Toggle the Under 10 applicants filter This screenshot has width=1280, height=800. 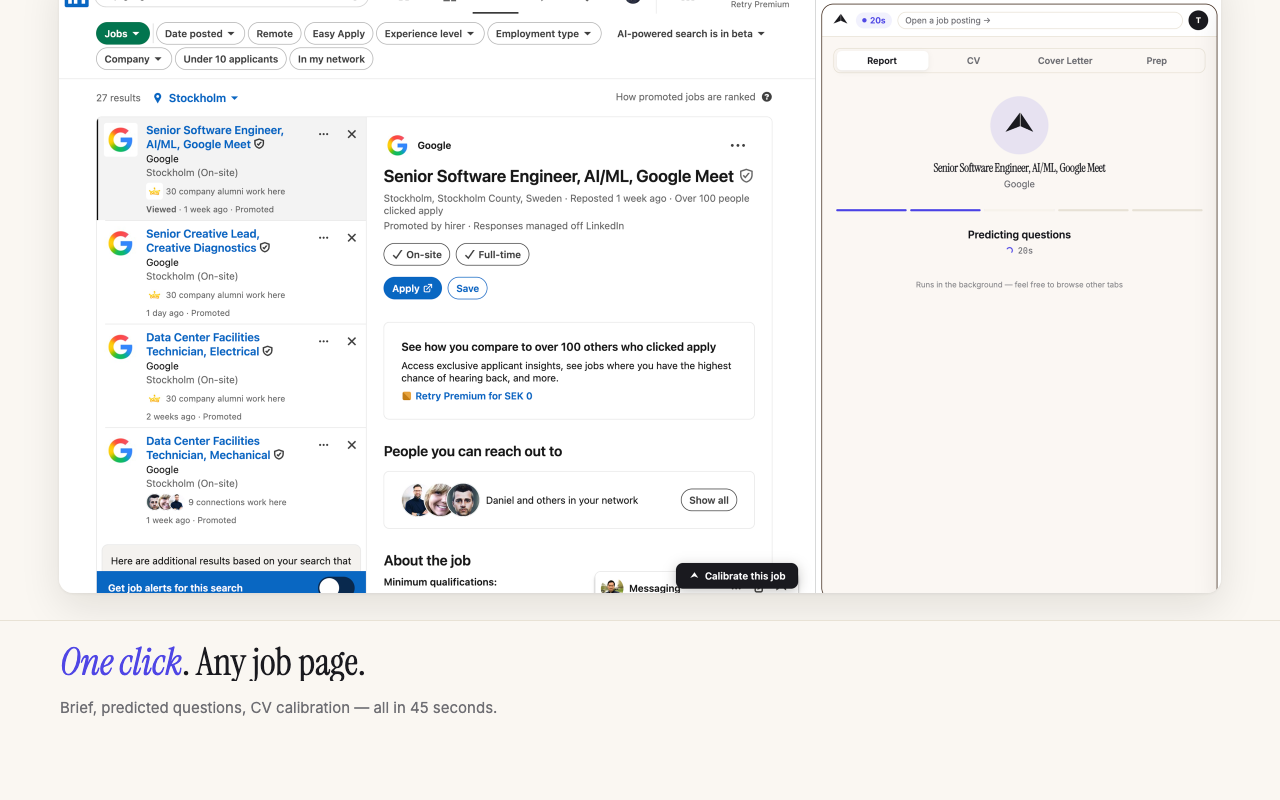(x=231, y=59)
